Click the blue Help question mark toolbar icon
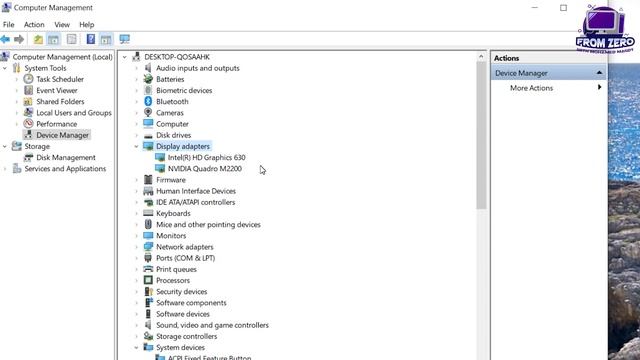The image size is (640, 360). (x=91, y=39)
